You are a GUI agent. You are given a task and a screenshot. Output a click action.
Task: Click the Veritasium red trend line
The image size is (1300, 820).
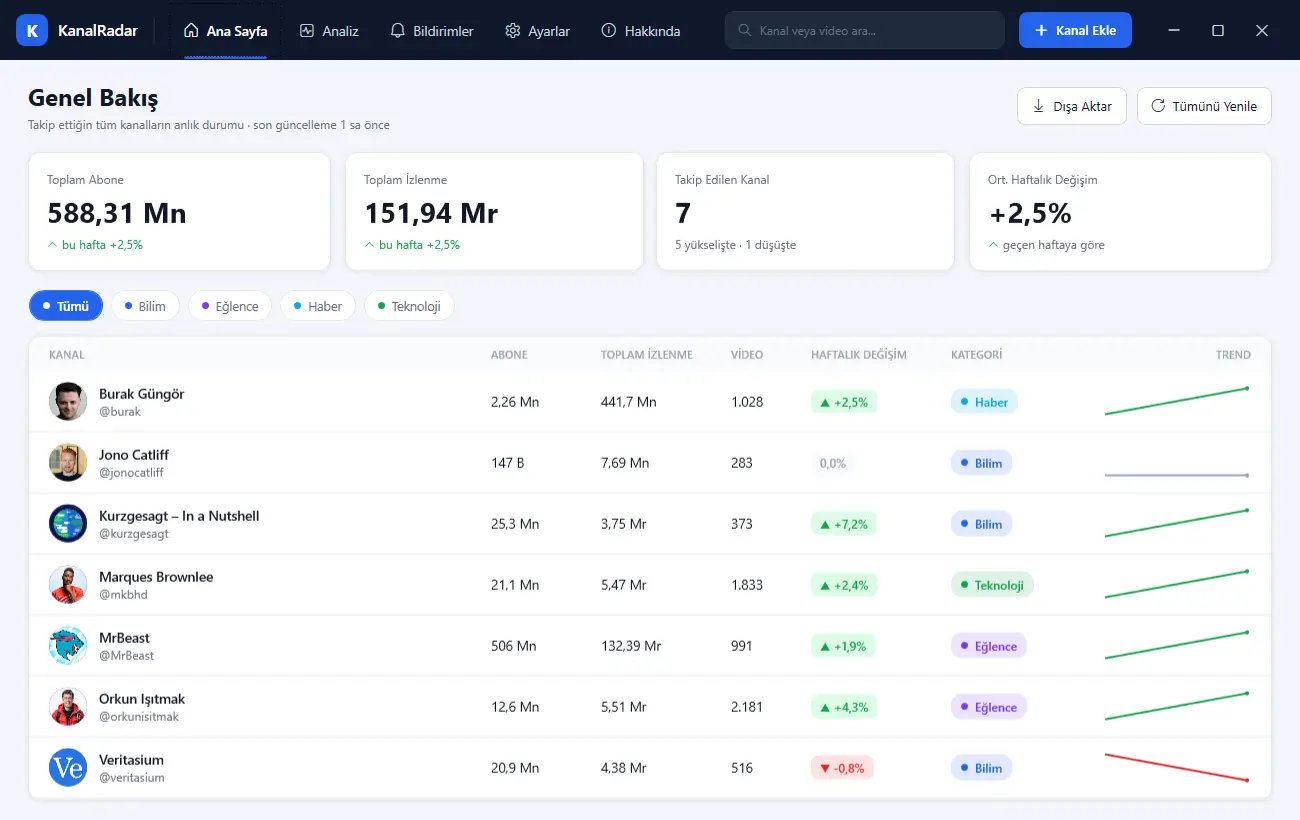click(x=1177, y=767)
